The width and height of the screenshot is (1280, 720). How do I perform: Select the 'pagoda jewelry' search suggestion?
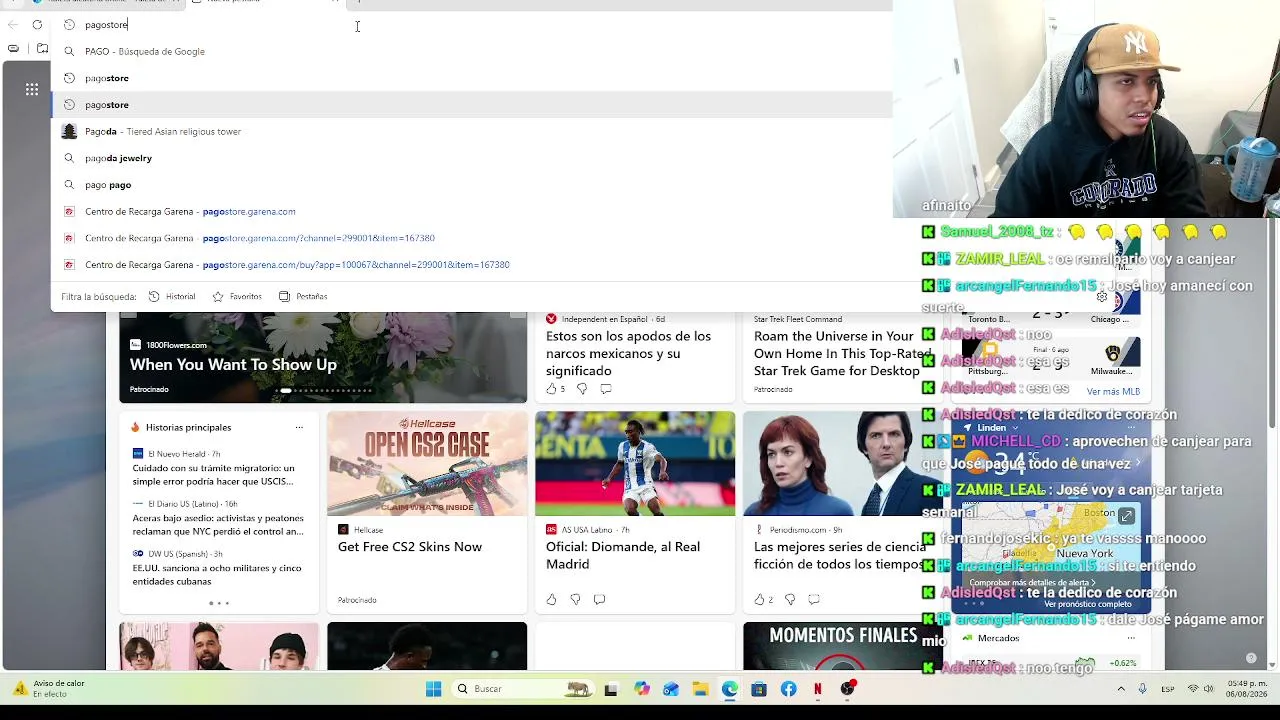click(471, 158)
